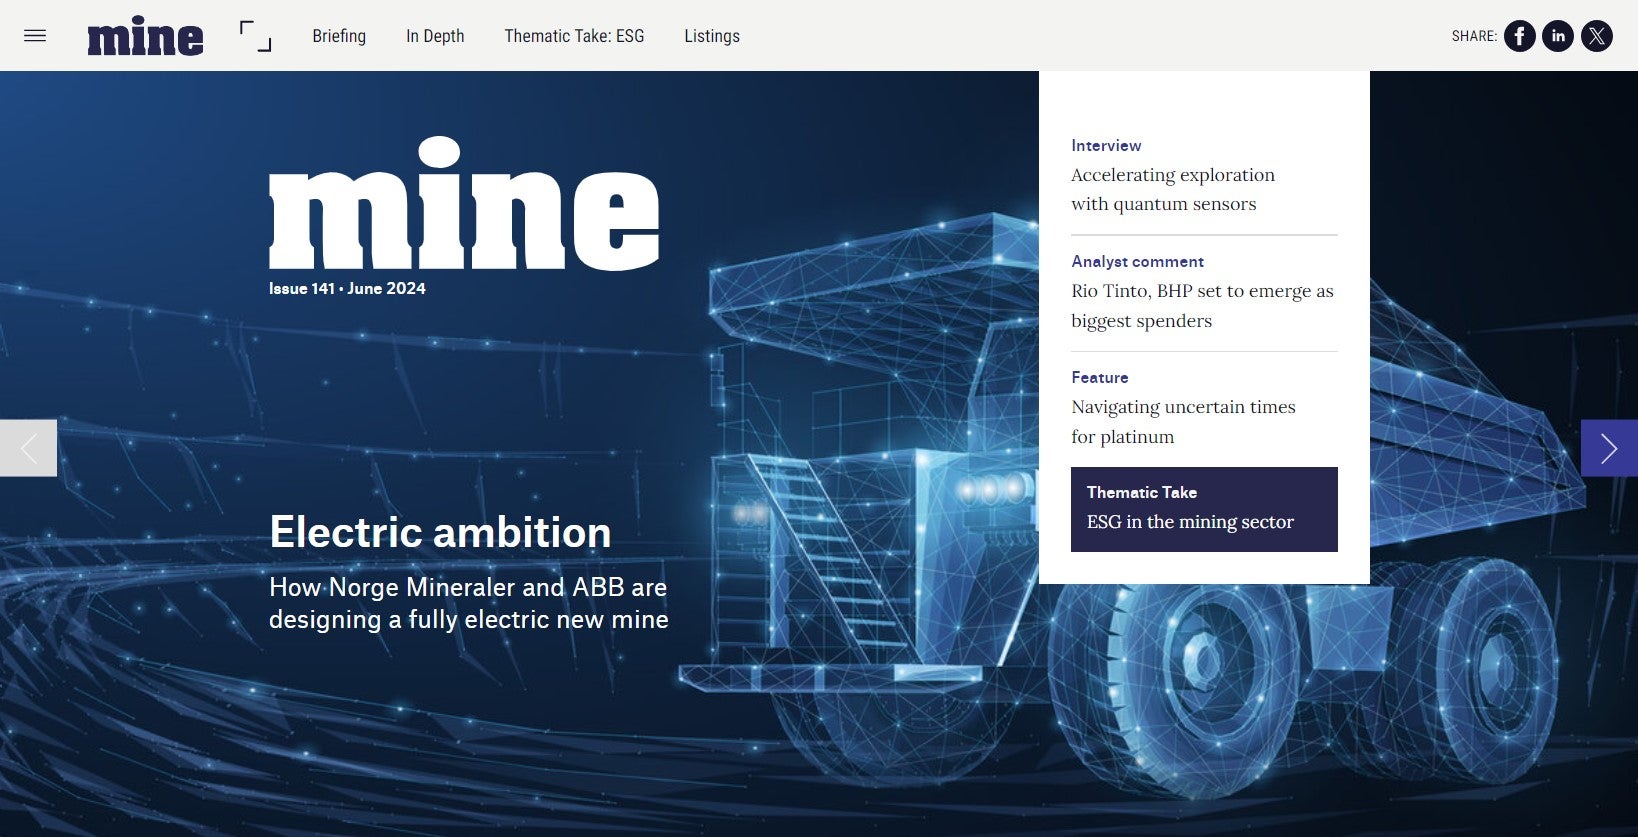Share on Facebook
This screenshot has height=837, width=1638.
tap(1519, 36)
